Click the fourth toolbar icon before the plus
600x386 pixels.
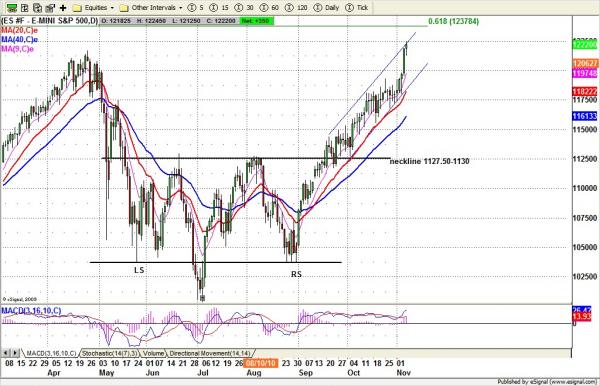[50, 7]
